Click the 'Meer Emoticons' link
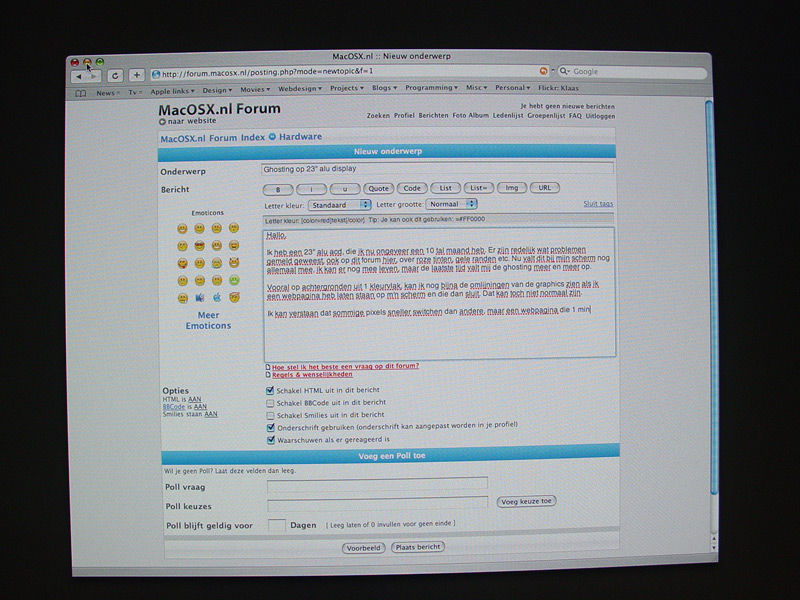800x600 pixels. (x=208, y=320)
